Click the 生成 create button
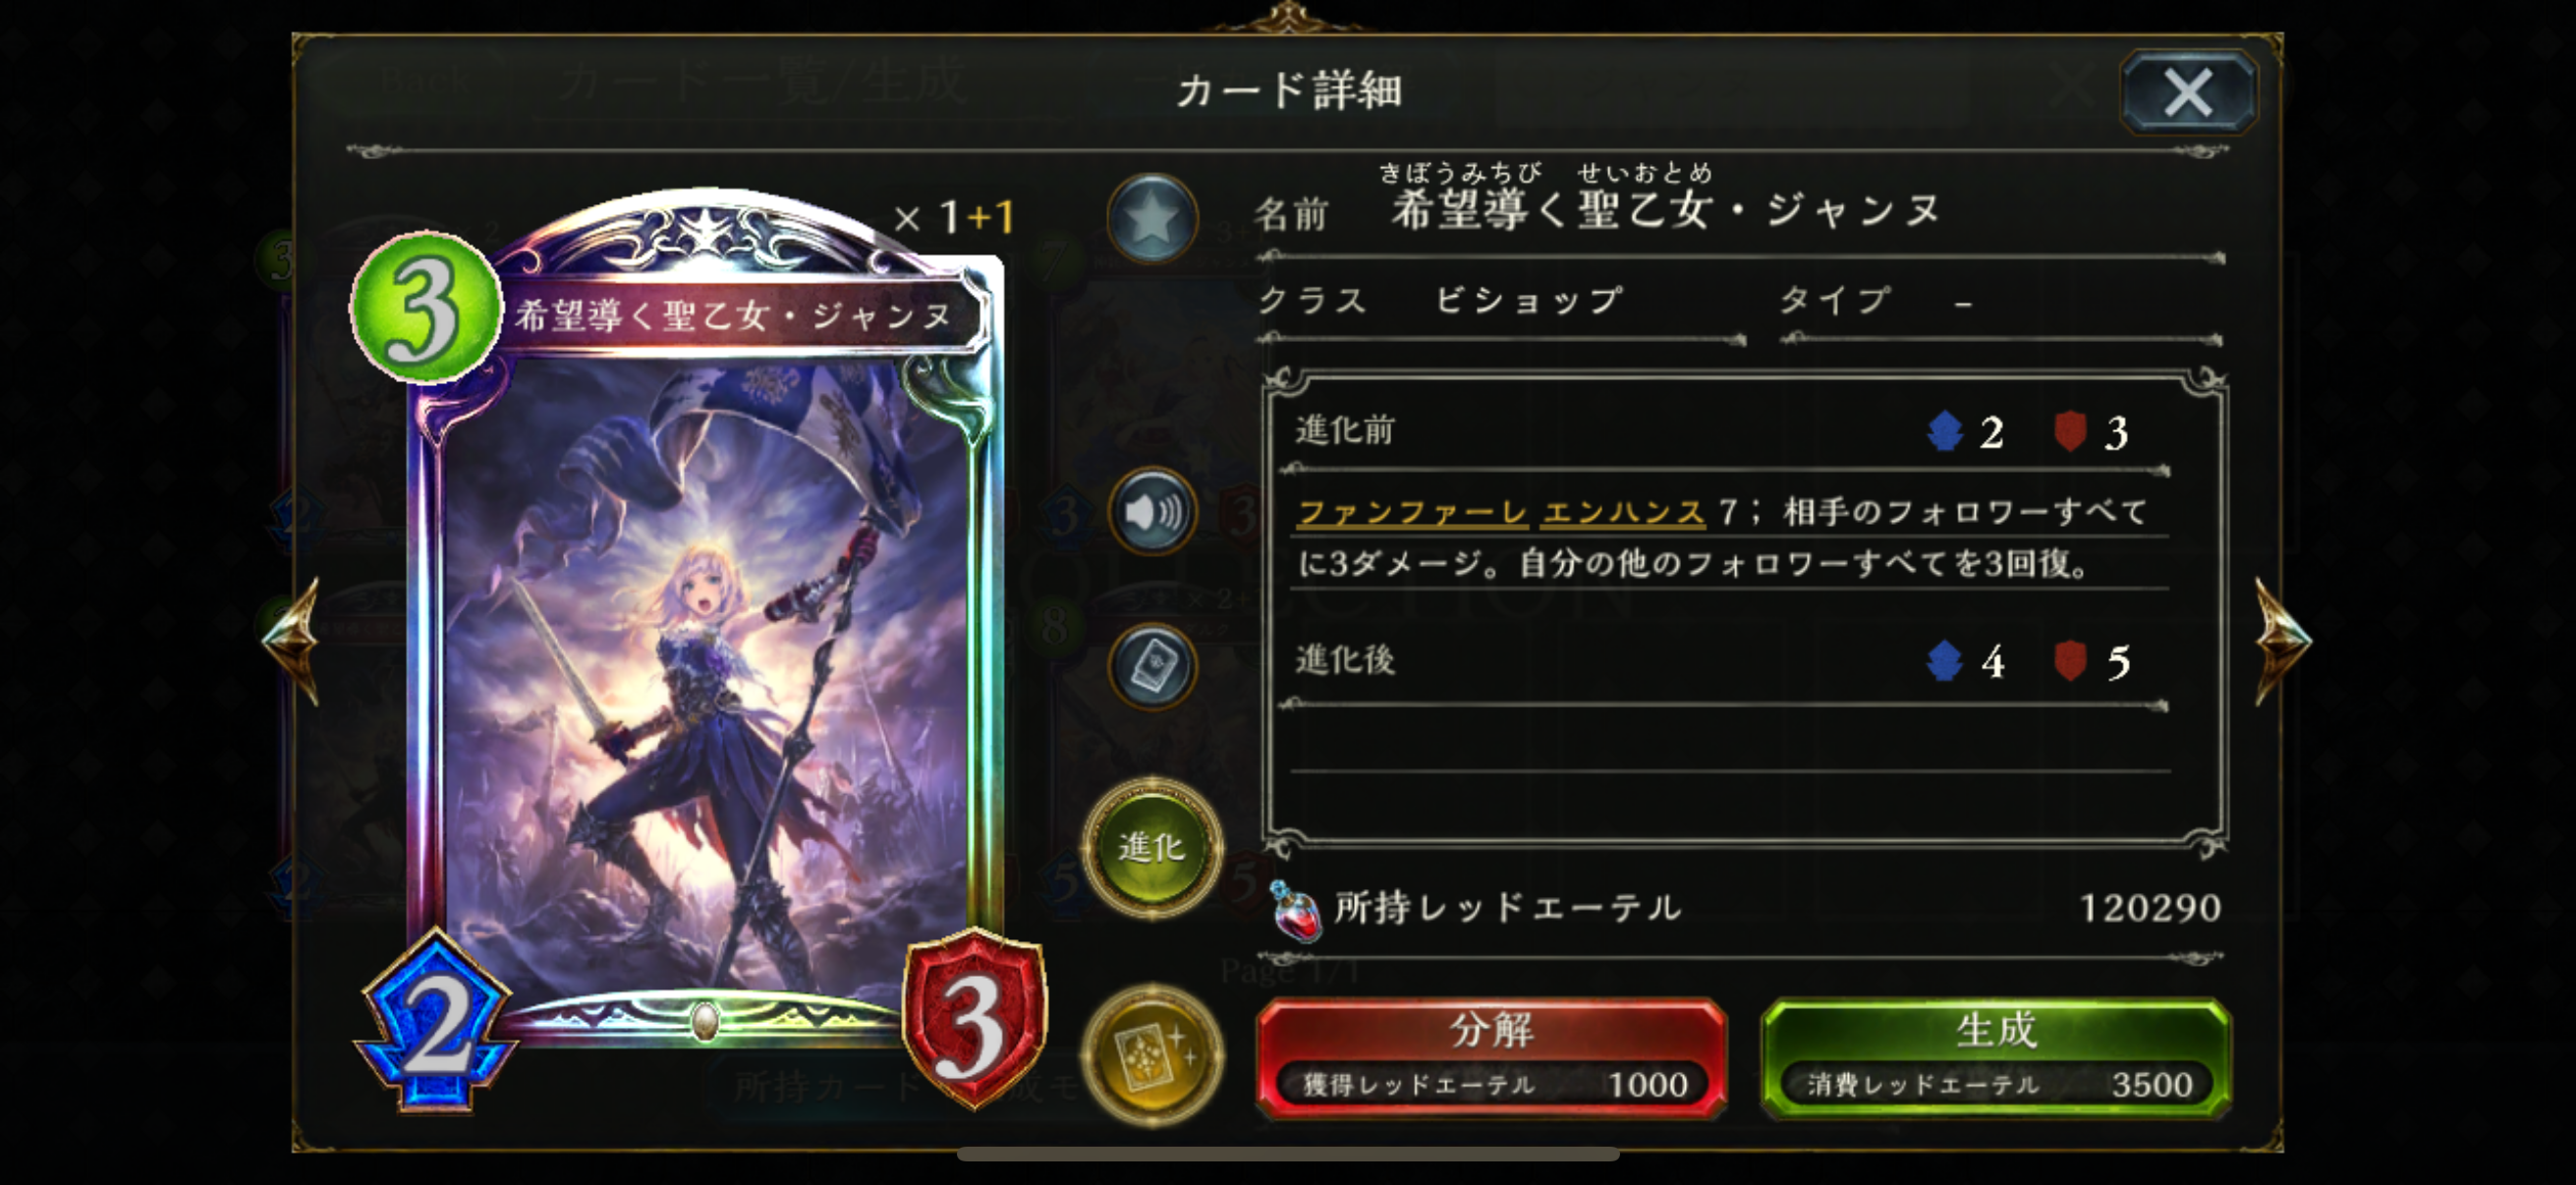2576x1185 pixels. [1996, 1057]
